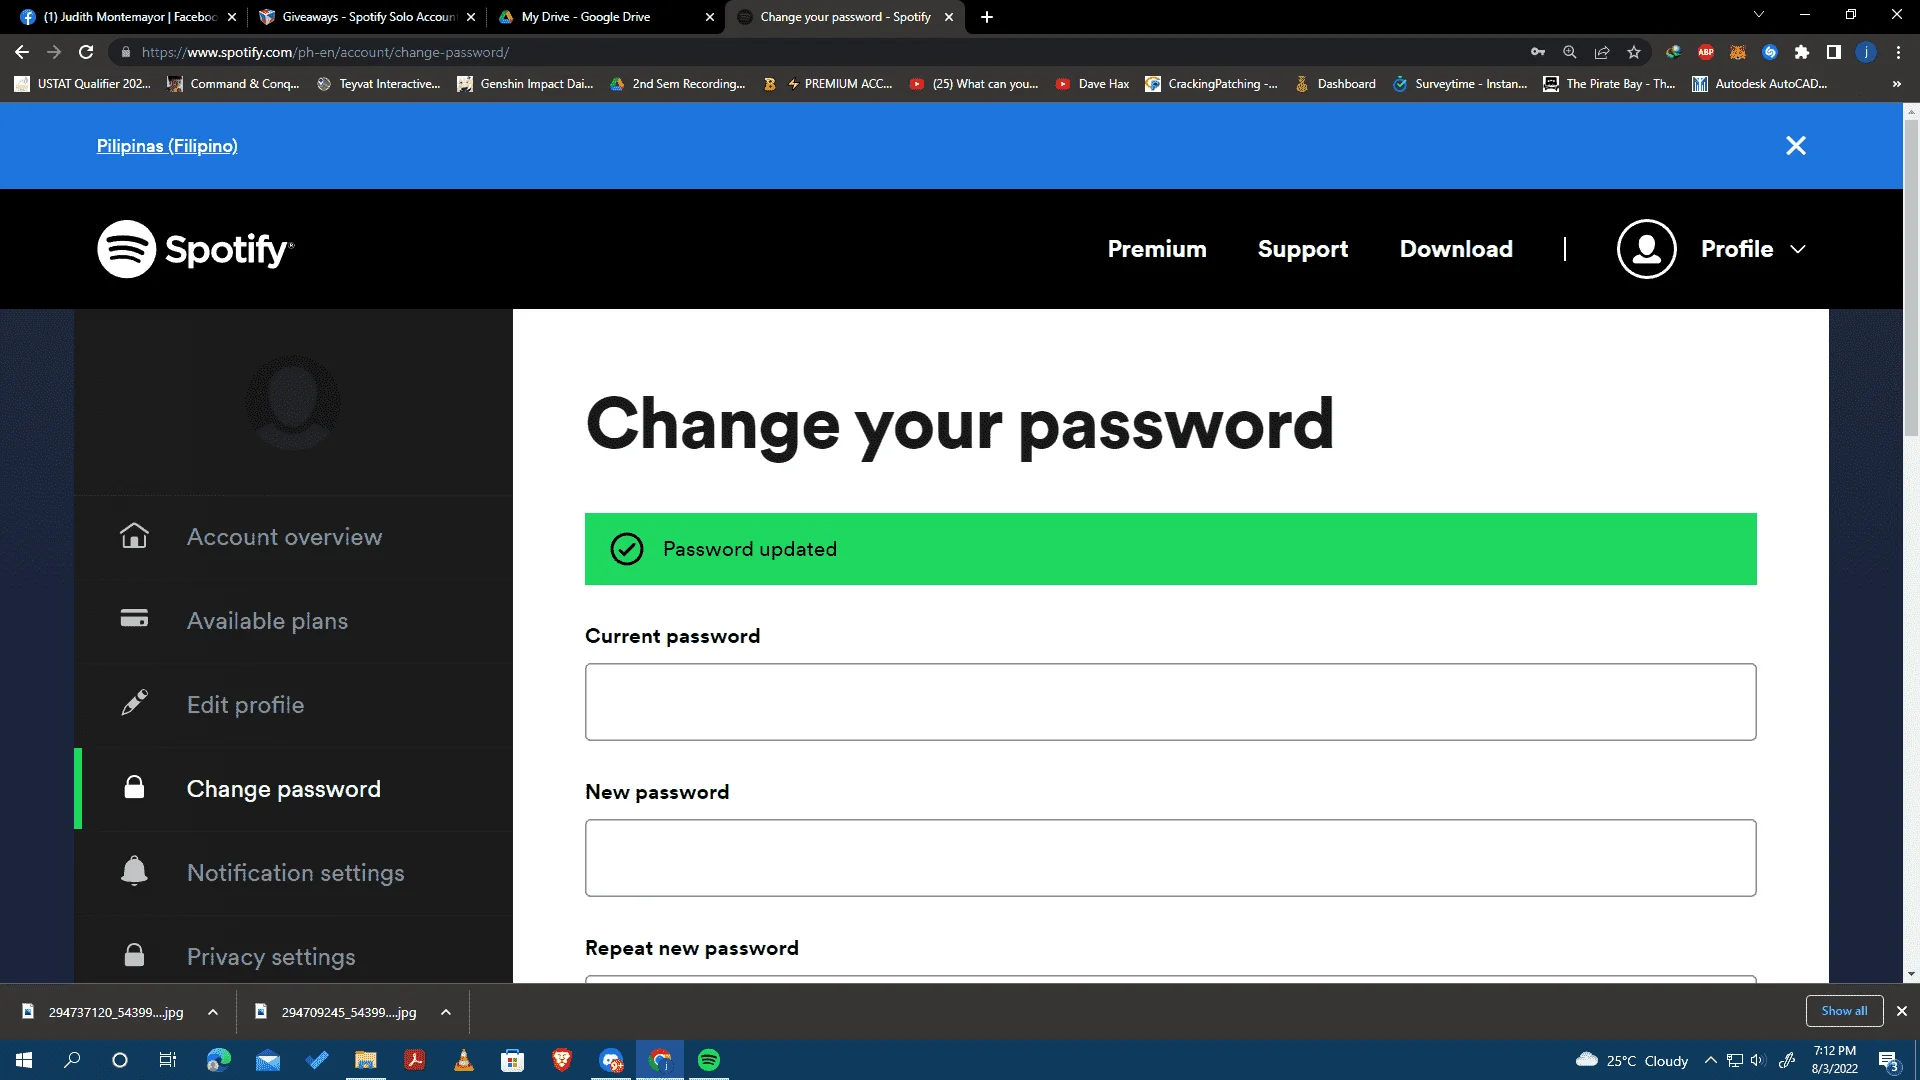Image resolution: width=1920 pixels, height=1080 pixels.
Task: Click Show all downloads button
Action: [1844, 1011]
